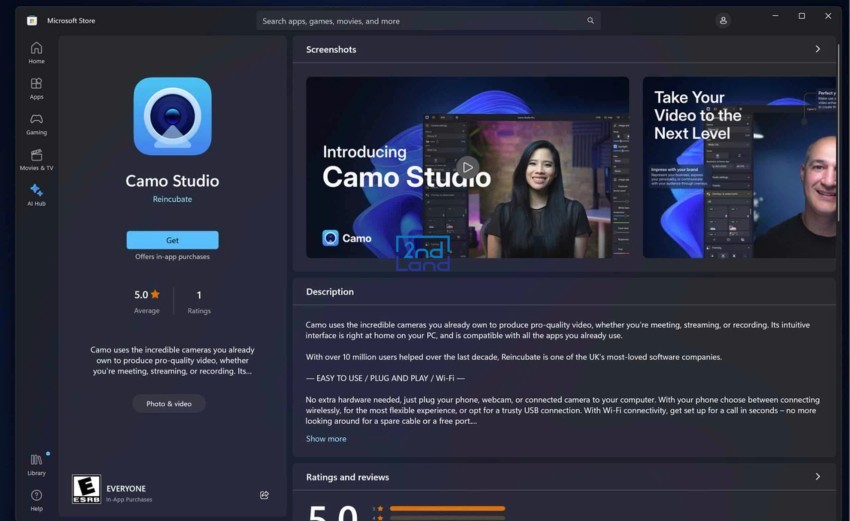Open the Reincubate publisher link
This screenshot has height=521, width=850.
pyautogui.click(x=172, y=199)
